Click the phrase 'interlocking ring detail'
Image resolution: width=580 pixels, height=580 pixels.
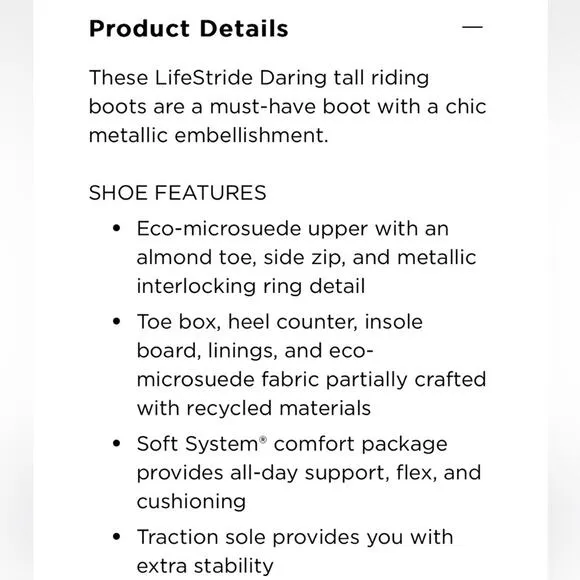tap(251, 286)
